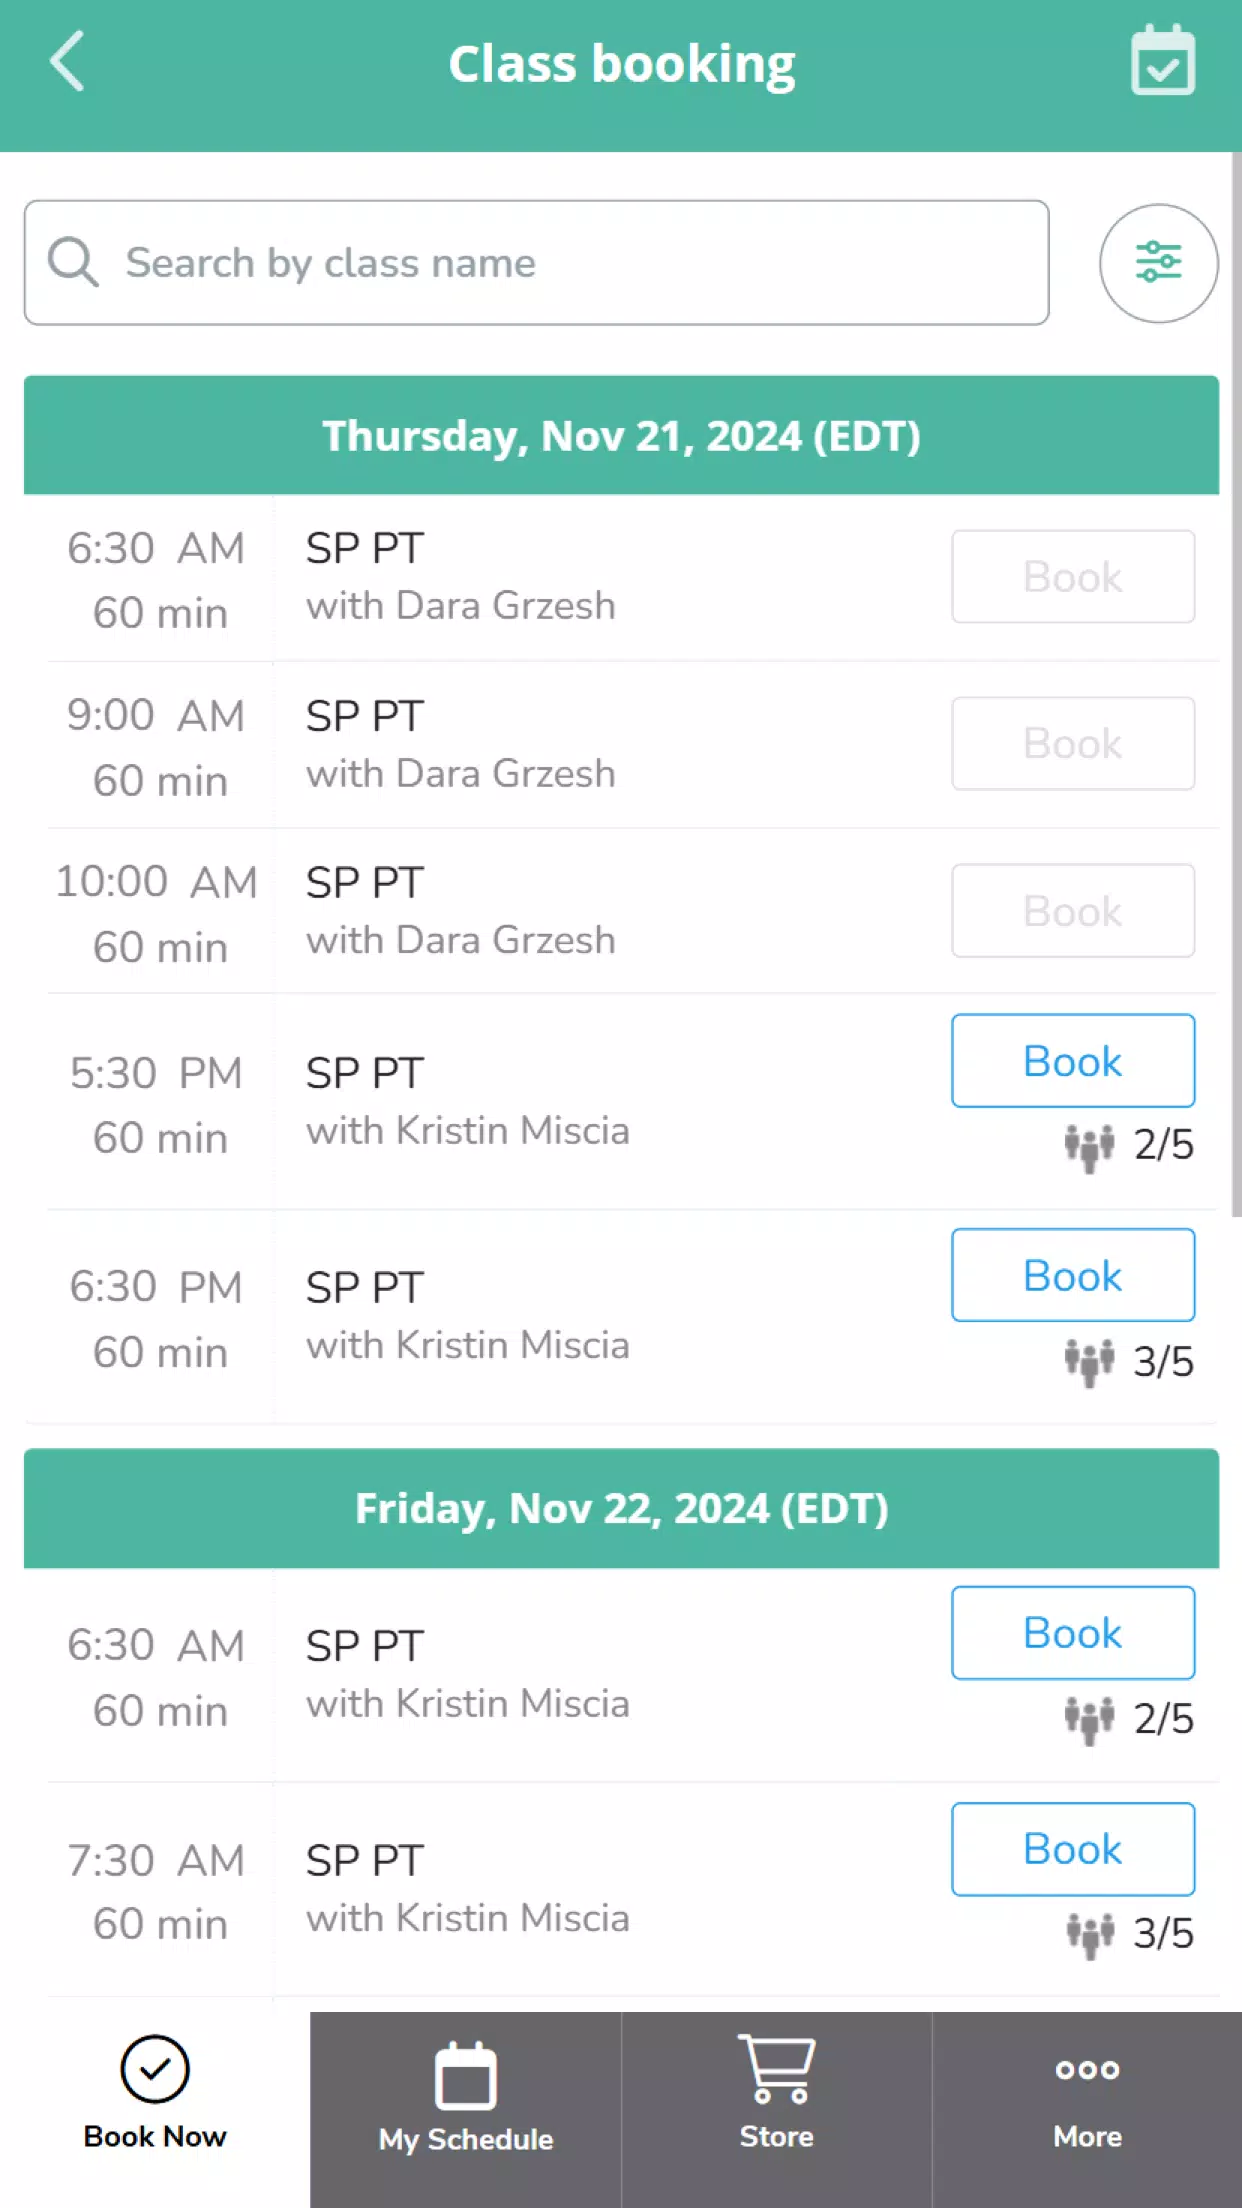This screenshot has width=1242, height=2208.
Task: Tap disabled Book button for 10:00 AM class
Action: 1073,911
